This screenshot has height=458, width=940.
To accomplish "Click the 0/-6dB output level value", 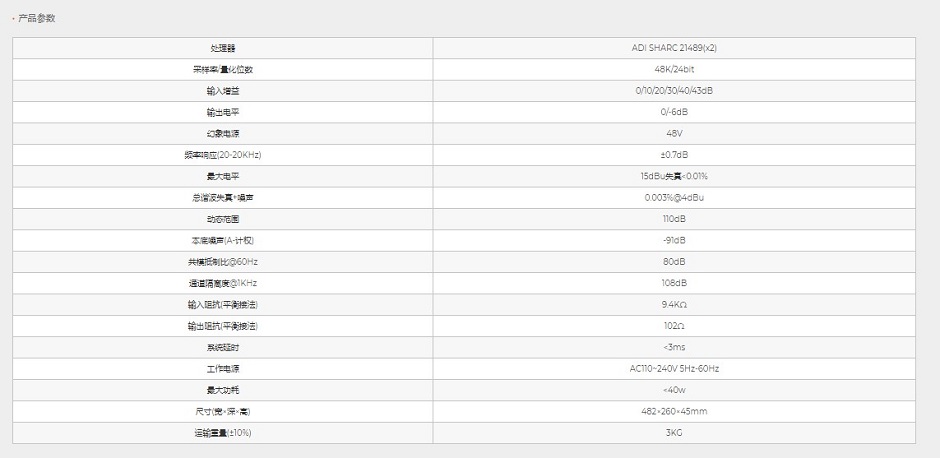I will pos(674,112).
